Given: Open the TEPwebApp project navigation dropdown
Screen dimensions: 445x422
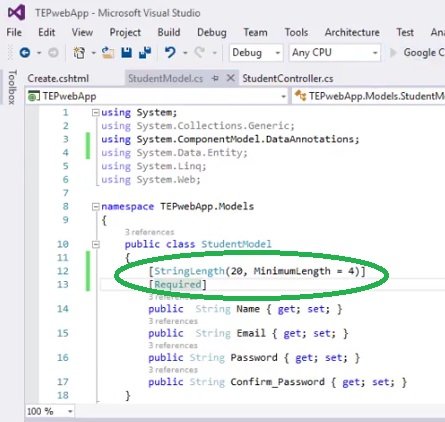Looking at the screenshot, I should (157, 96).
